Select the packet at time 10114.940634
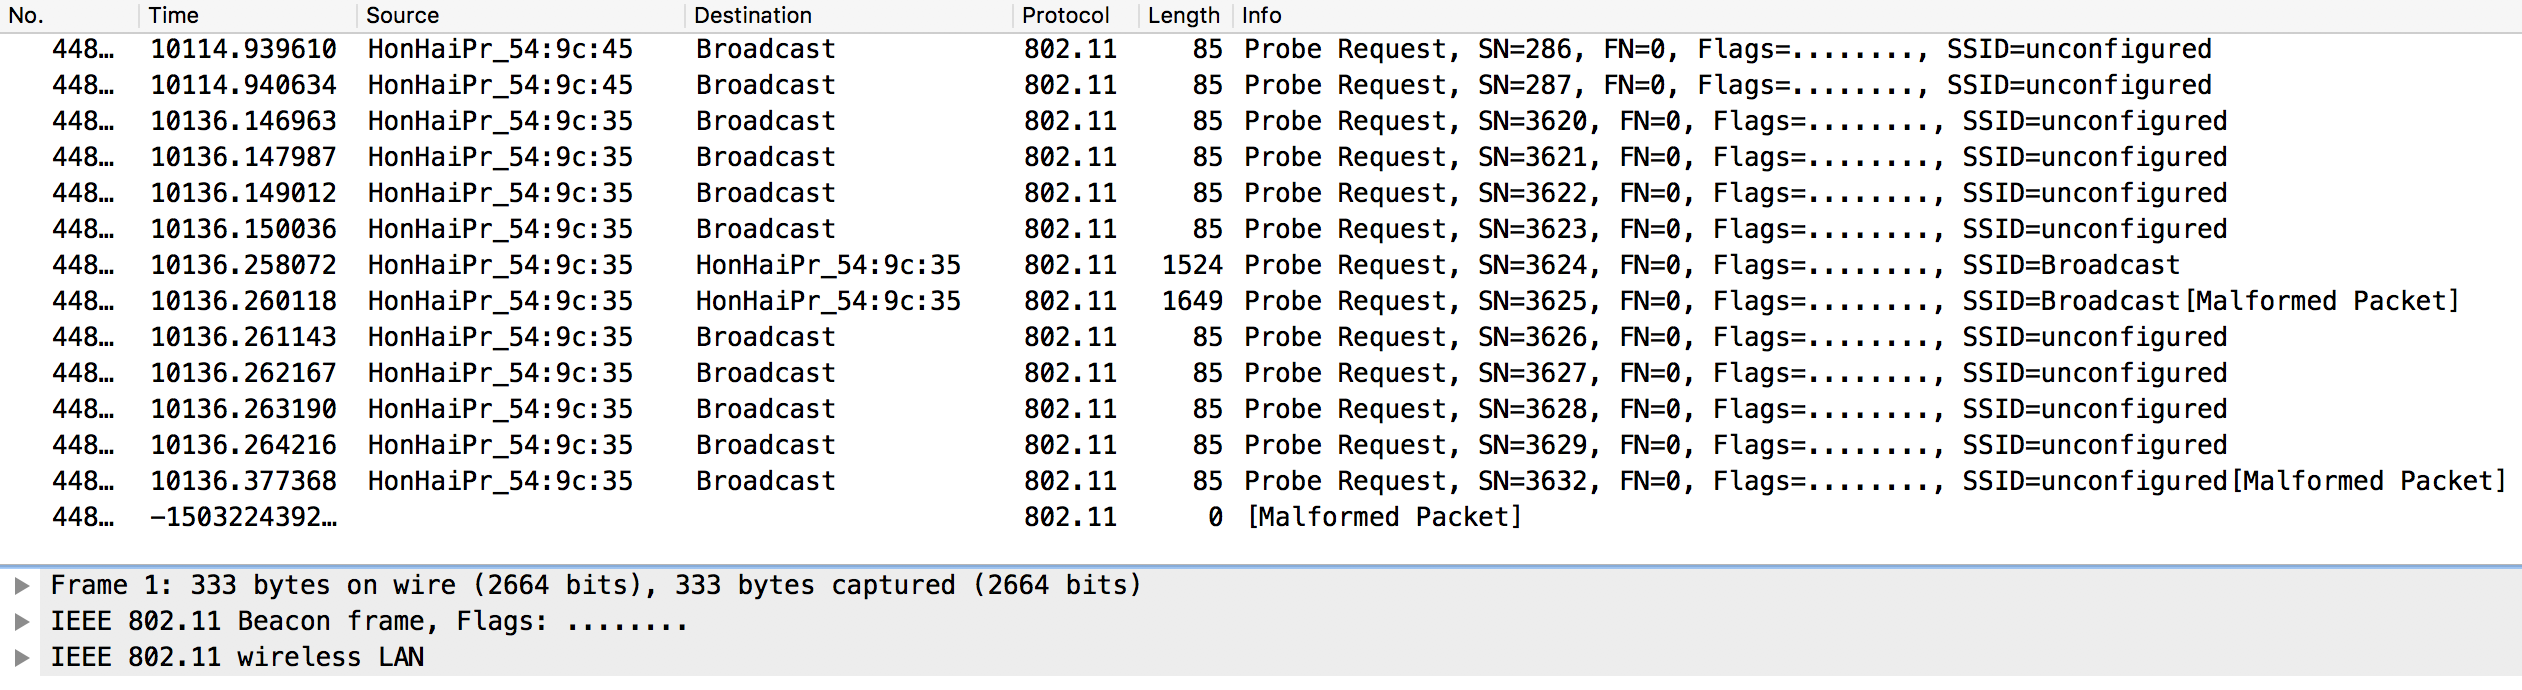2522x690 pixels. [x=1261, y=85]
